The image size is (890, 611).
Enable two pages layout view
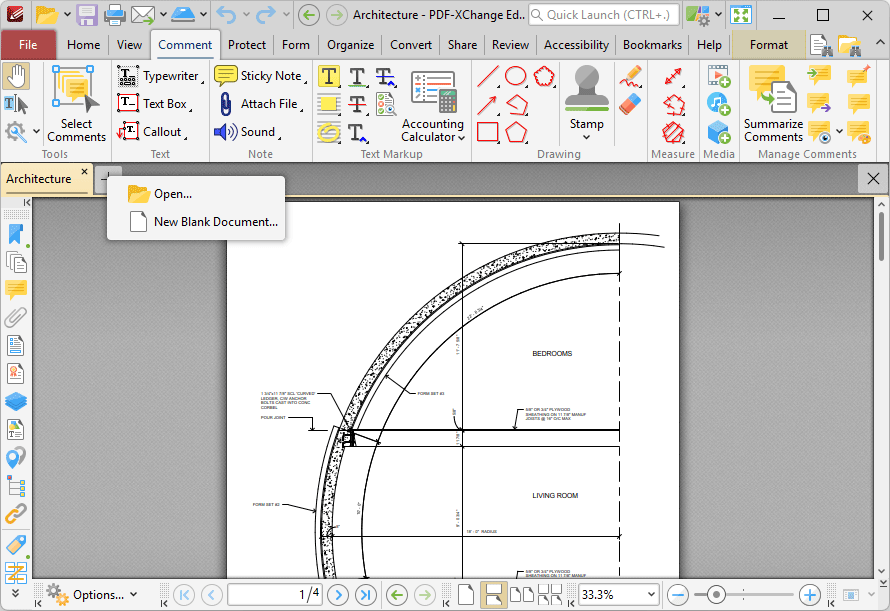(522, 595)
